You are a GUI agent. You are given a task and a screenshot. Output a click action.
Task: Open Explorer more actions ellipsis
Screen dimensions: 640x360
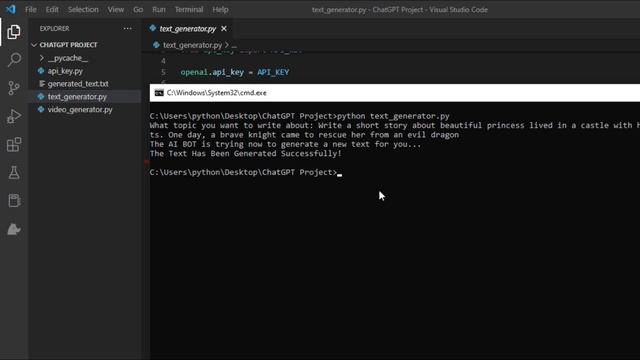127,29
